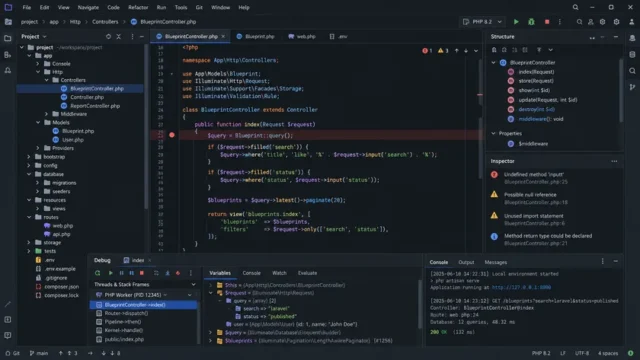The width and height of the screenshot is (640, 360).
Task: Collapse the Properties section in Structure
Action: pos(493,133)
